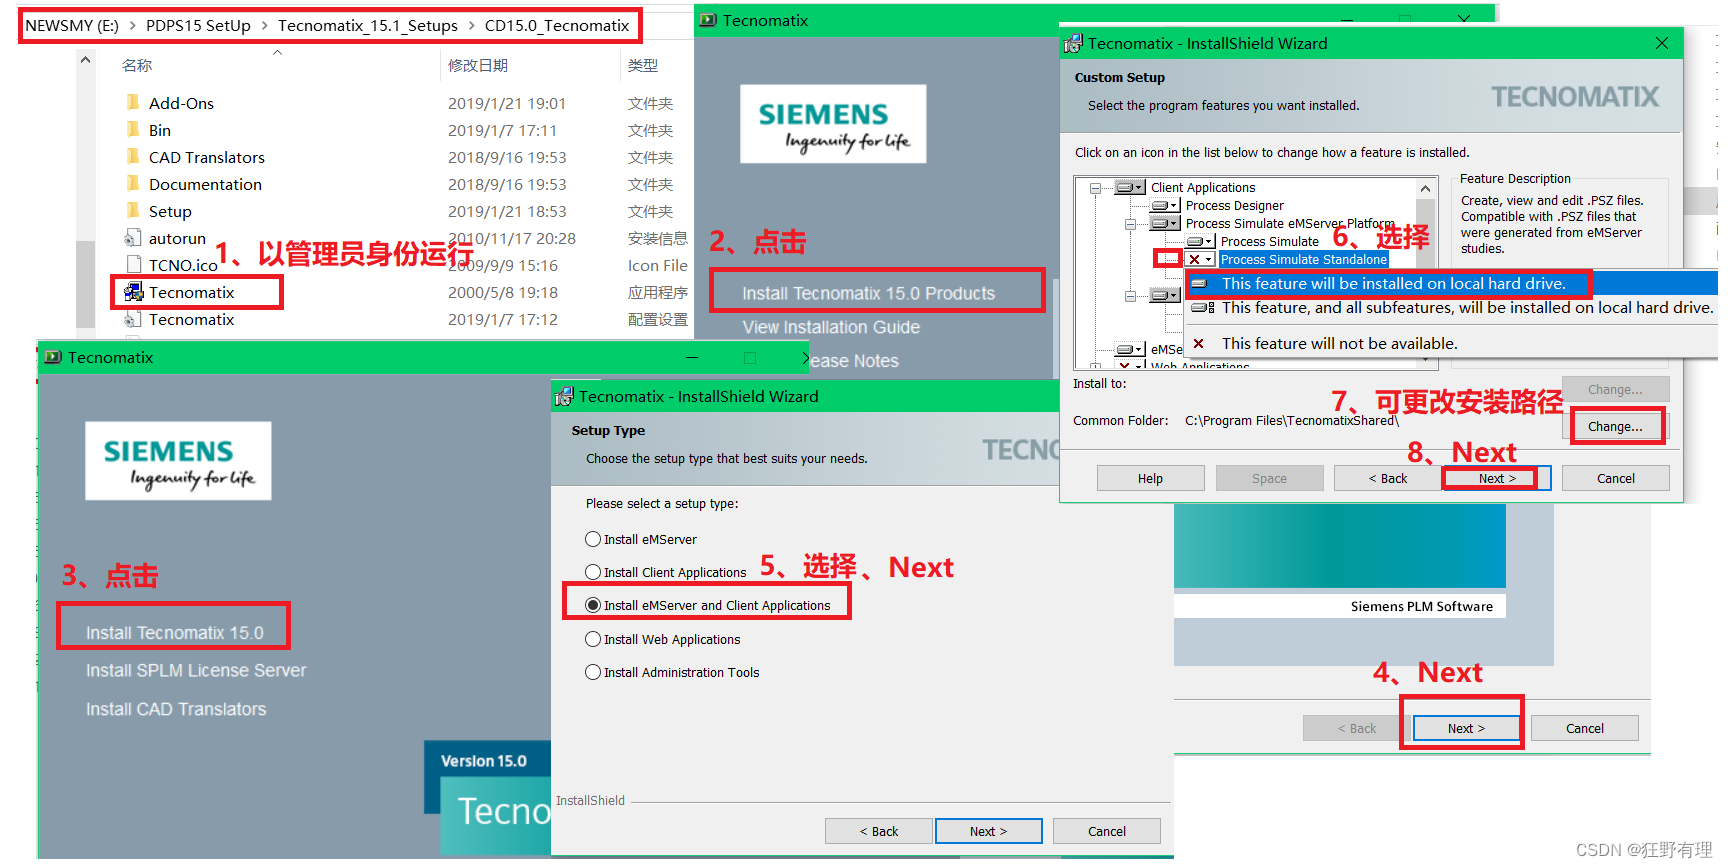Select Install Client Applications radio button
This screenshot has height=868, width=1728.
(593, 572)
